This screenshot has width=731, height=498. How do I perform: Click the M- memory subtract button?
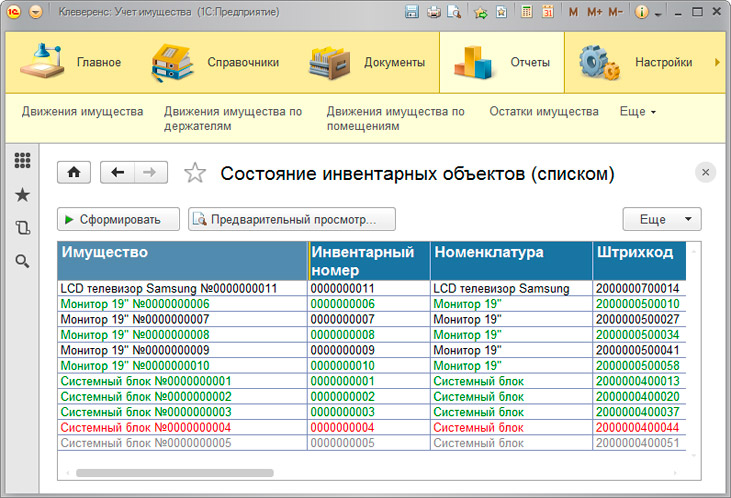(615, 12)
